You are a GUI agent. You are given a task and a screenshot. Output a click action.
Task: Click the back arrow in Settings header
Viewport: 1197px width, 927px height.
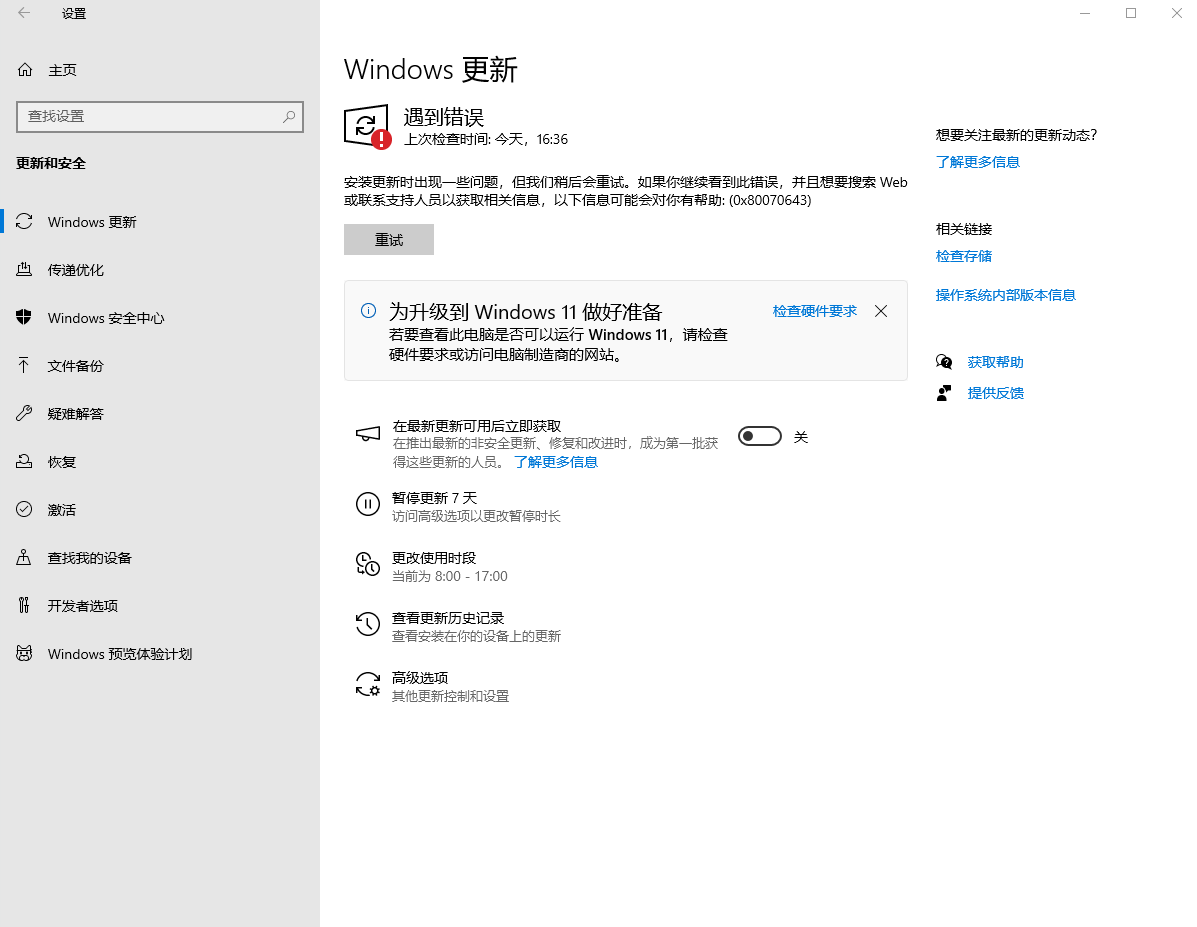(x=24, y=13)
